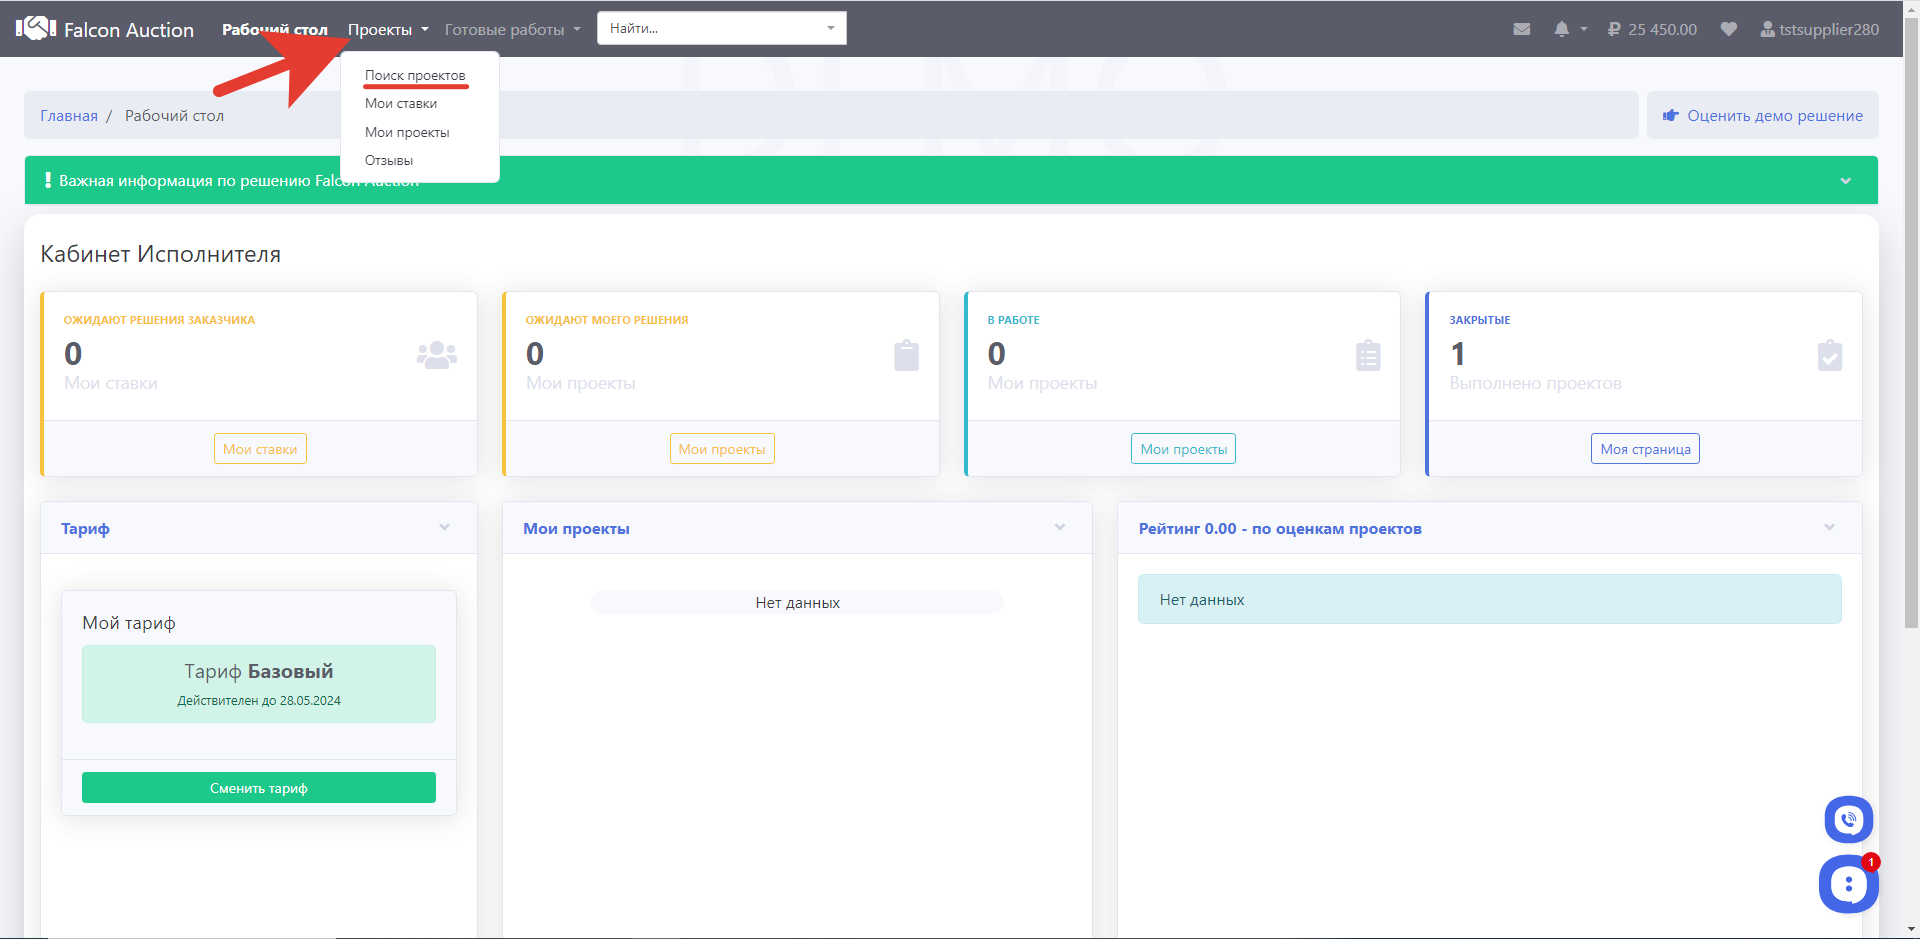Follow the Оценить демо решение link

pos(1763,116)
